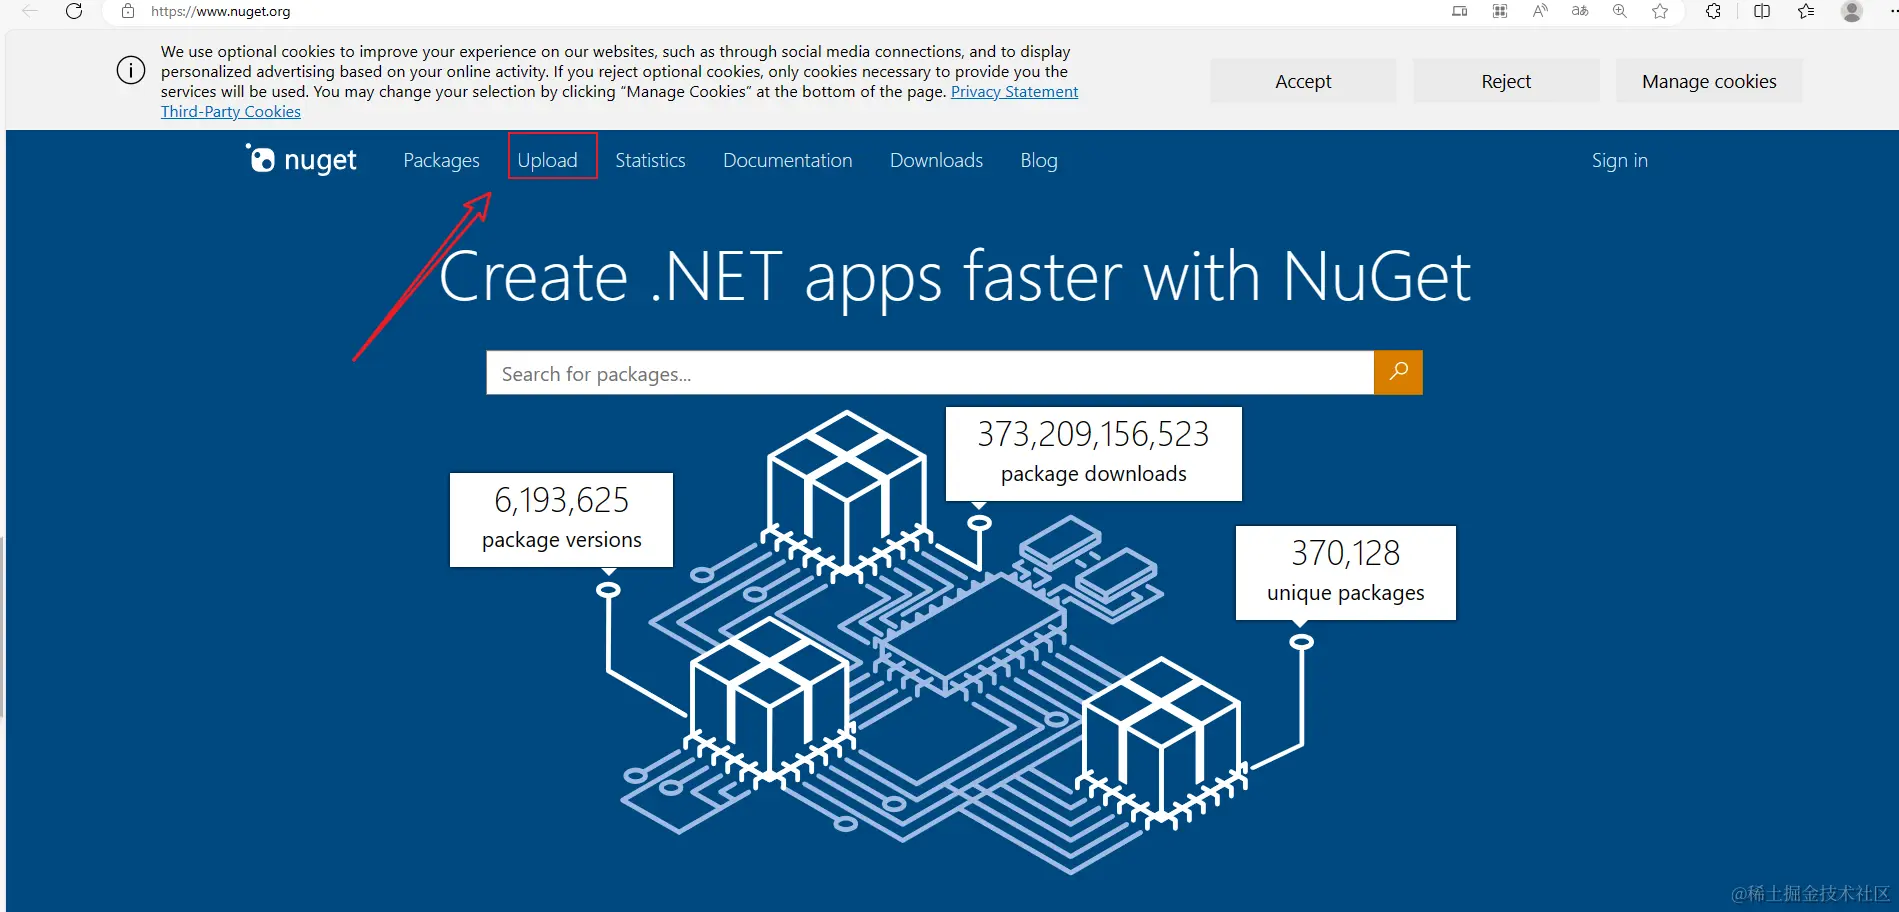Click the 'unique packages' label

pos(1345,593)
